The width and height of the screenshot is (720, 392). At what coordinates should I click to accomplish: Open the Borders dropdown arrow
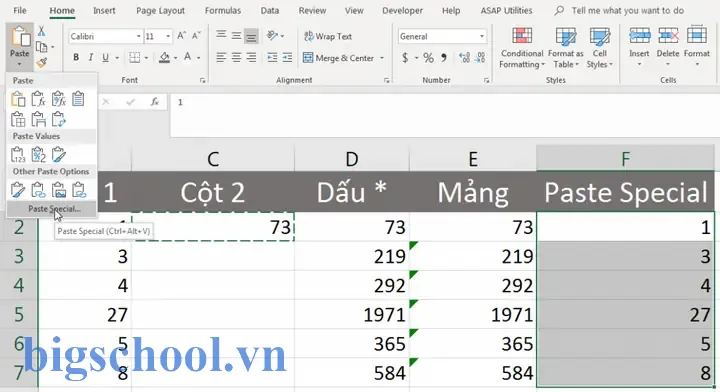tap(146, 58)
